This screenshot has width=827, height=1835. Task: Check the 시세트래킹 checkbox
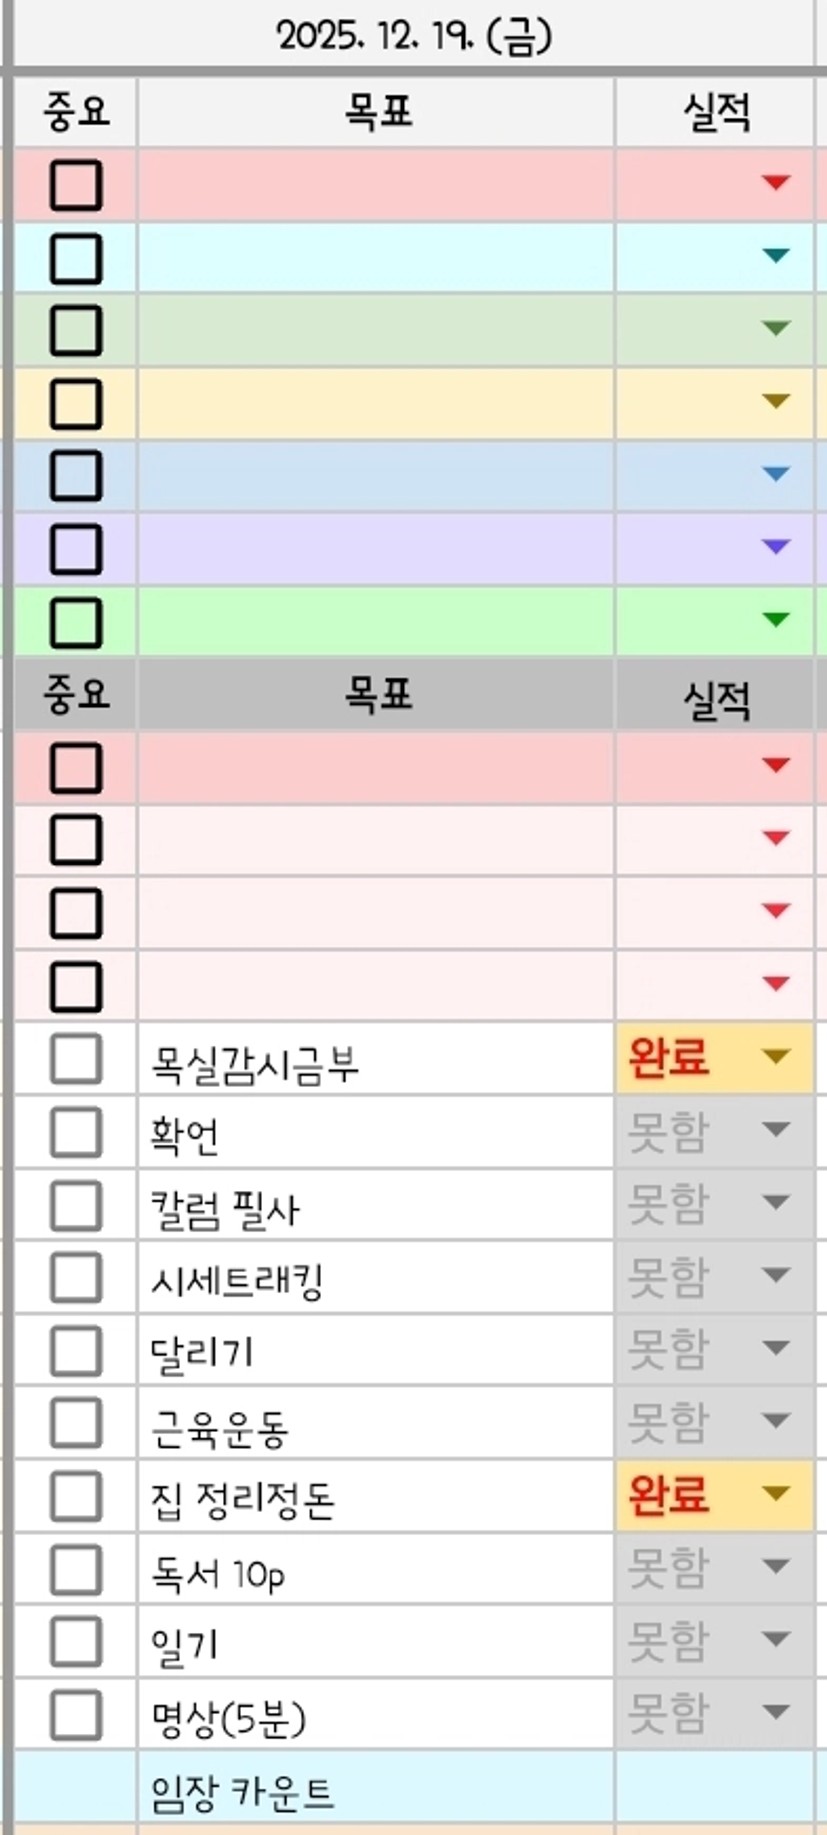click(x=76, y=1278)
